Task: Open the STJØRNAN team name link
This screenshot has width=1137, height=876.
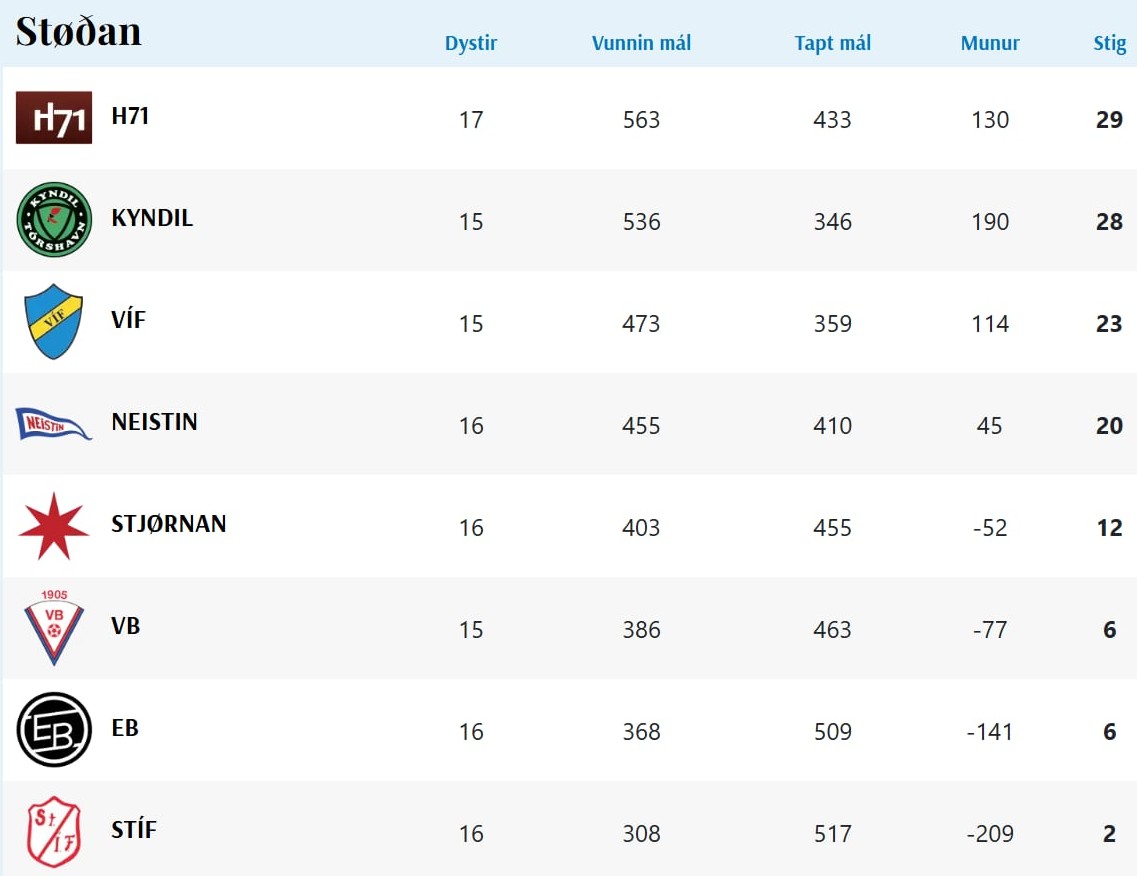Action: [169, 524]
